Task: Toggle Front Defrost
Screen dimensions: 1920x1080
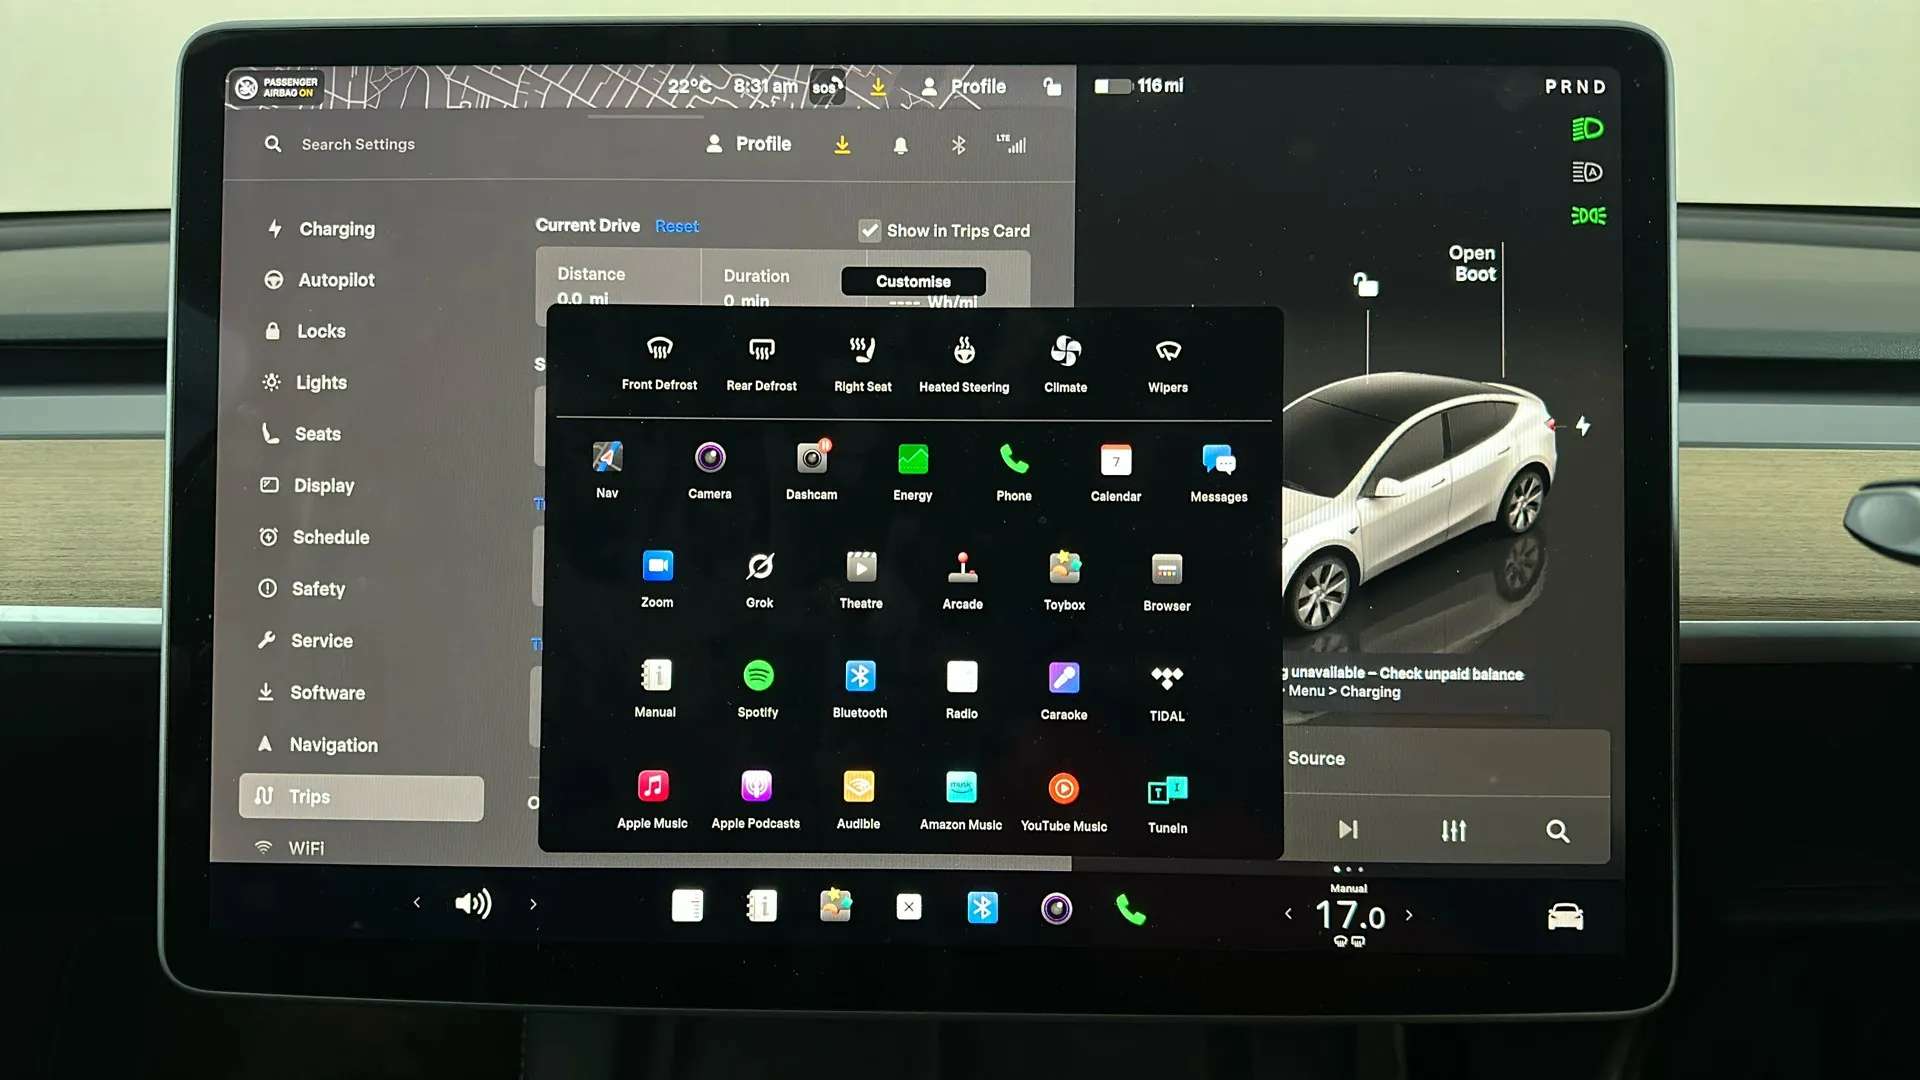Action: tap(659, 363)
